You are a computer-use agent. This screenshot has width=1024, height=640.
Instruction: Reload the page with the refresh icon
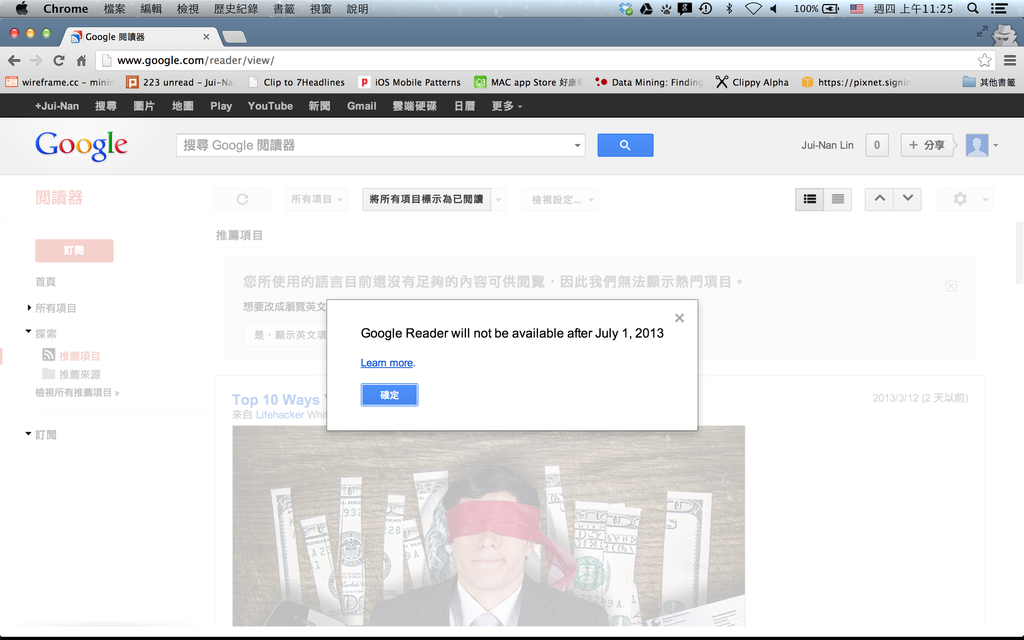(59, 60)
